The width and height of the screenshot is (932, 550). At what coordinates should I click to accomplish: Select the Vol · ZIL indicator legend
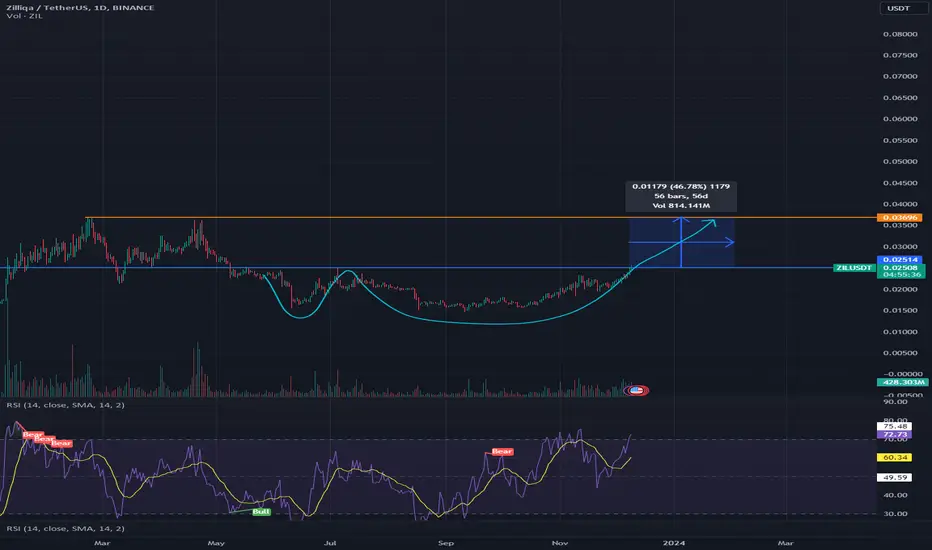(x=24, y=16)
